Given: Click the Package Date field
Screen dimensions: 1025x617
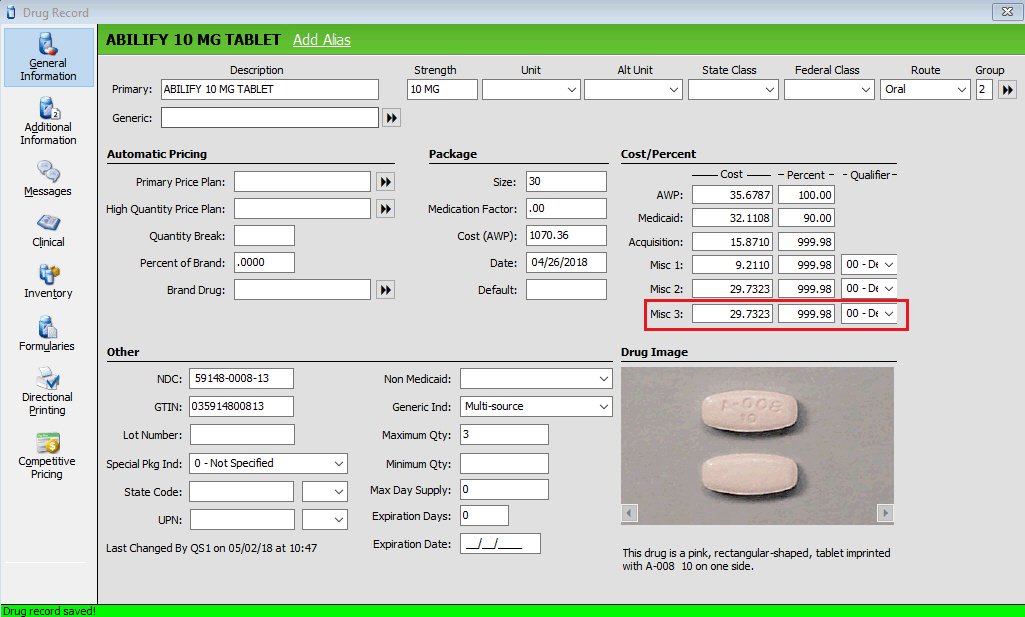Looking at the screenshot, I should (x=566, y=263).
